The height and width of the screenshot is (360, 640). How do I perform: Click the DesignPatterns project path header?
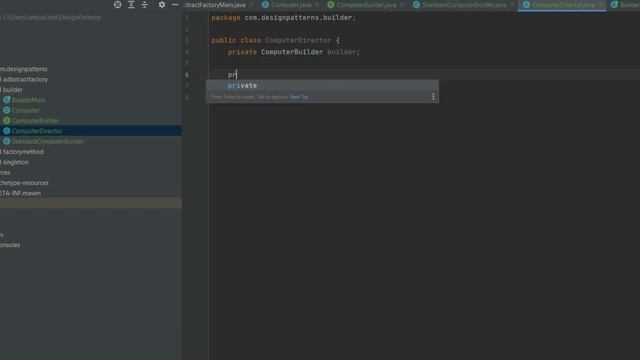[x=52, y=18]
